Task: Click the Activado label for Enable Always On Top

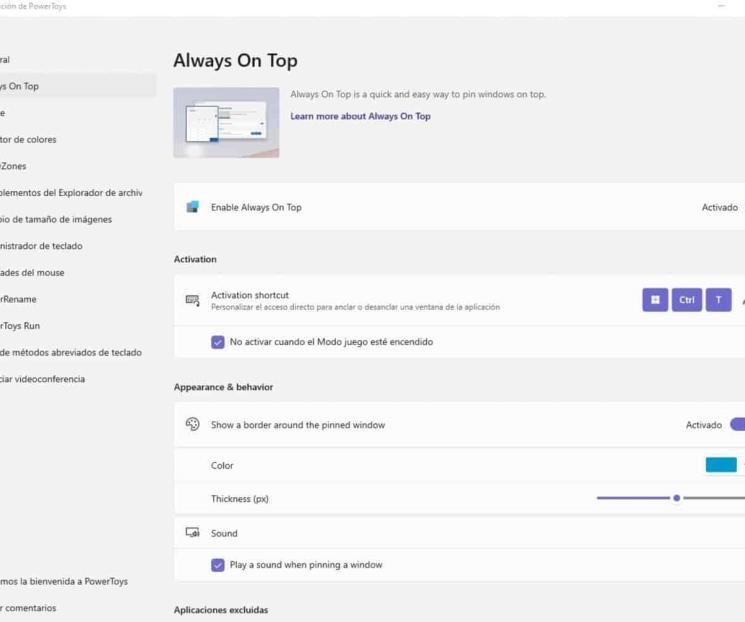Action: pyautogui.click(x=720, y=207)
